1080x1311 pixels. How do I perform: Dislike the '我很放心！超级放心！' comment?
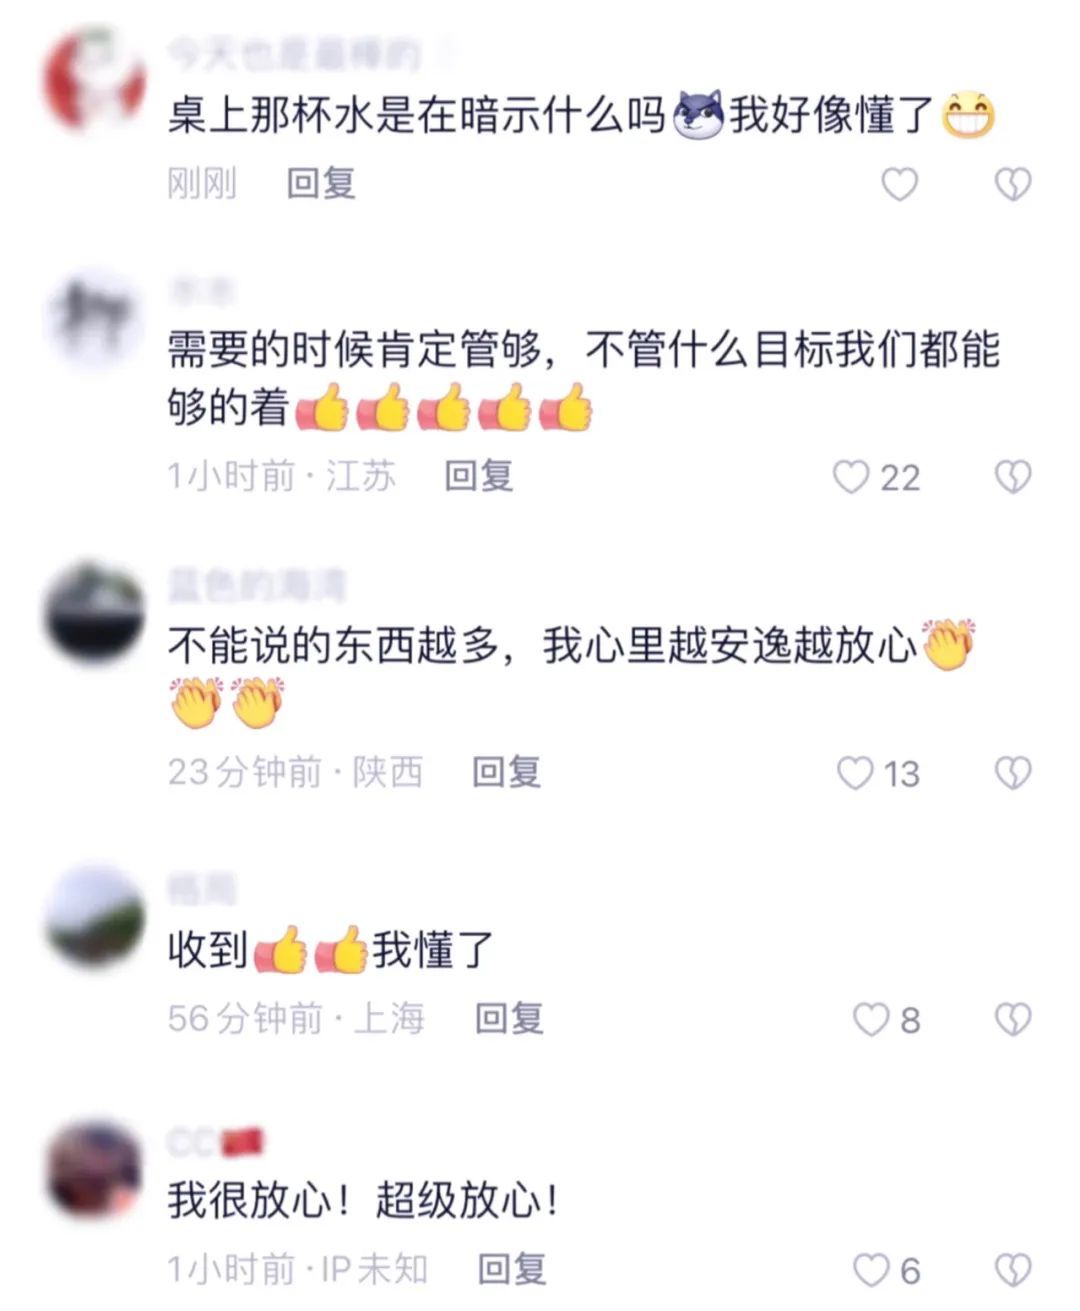pos(1013,1270)
